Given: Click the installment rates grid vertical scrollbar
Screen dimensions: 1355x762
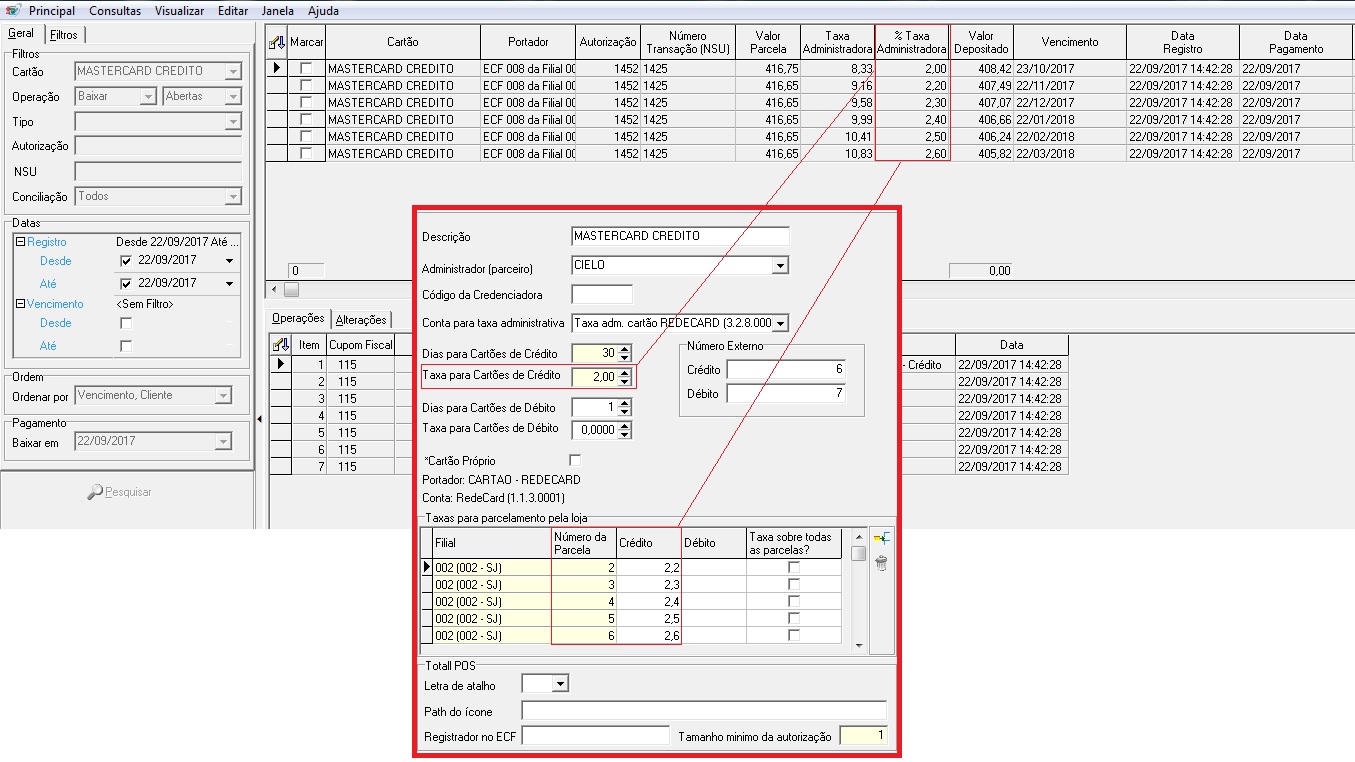Looking at the screenshot, I should [858, 590].
